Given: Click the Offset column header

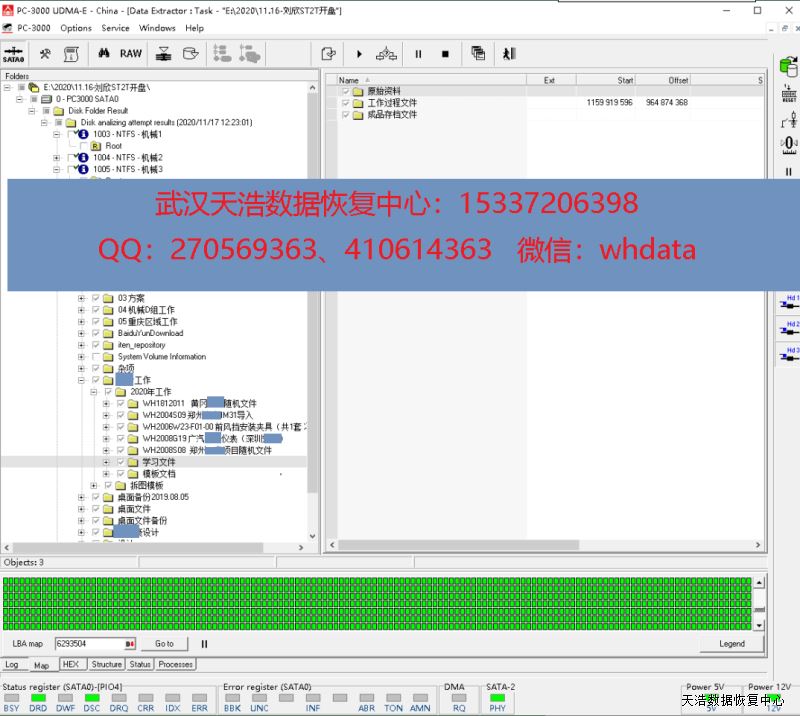Looking at the screenshot, I should pyautogui.click(x=678, y=80).
